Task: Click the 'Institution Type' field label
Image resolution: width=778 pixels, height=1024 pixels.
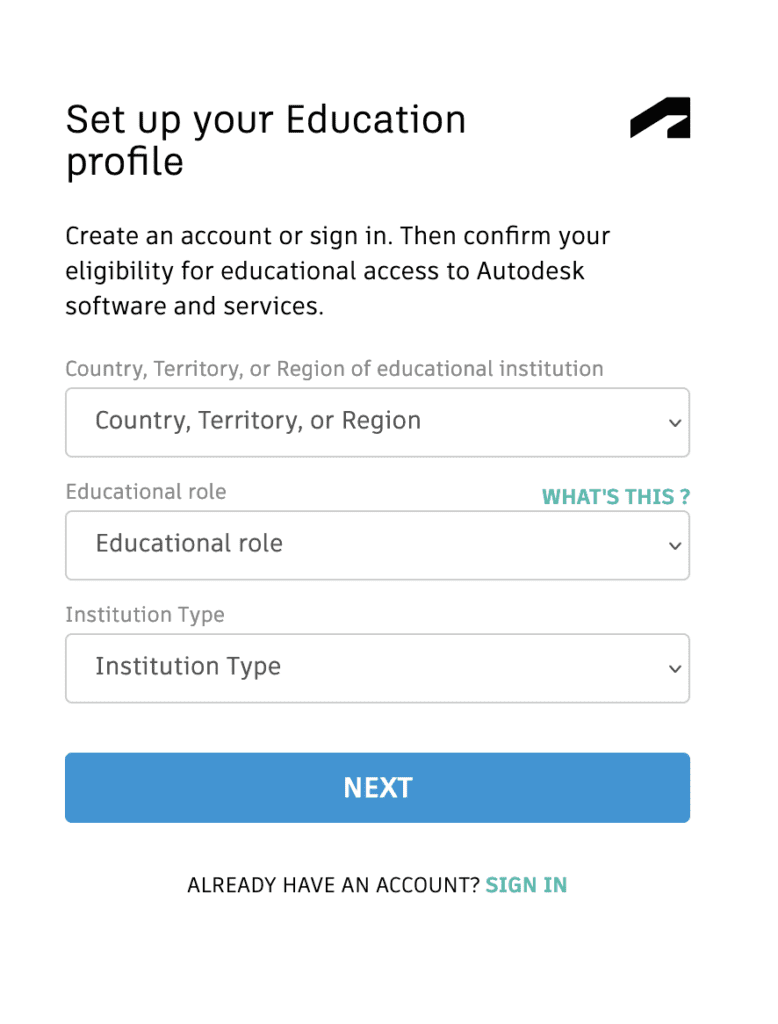Action: pos(145,615)
